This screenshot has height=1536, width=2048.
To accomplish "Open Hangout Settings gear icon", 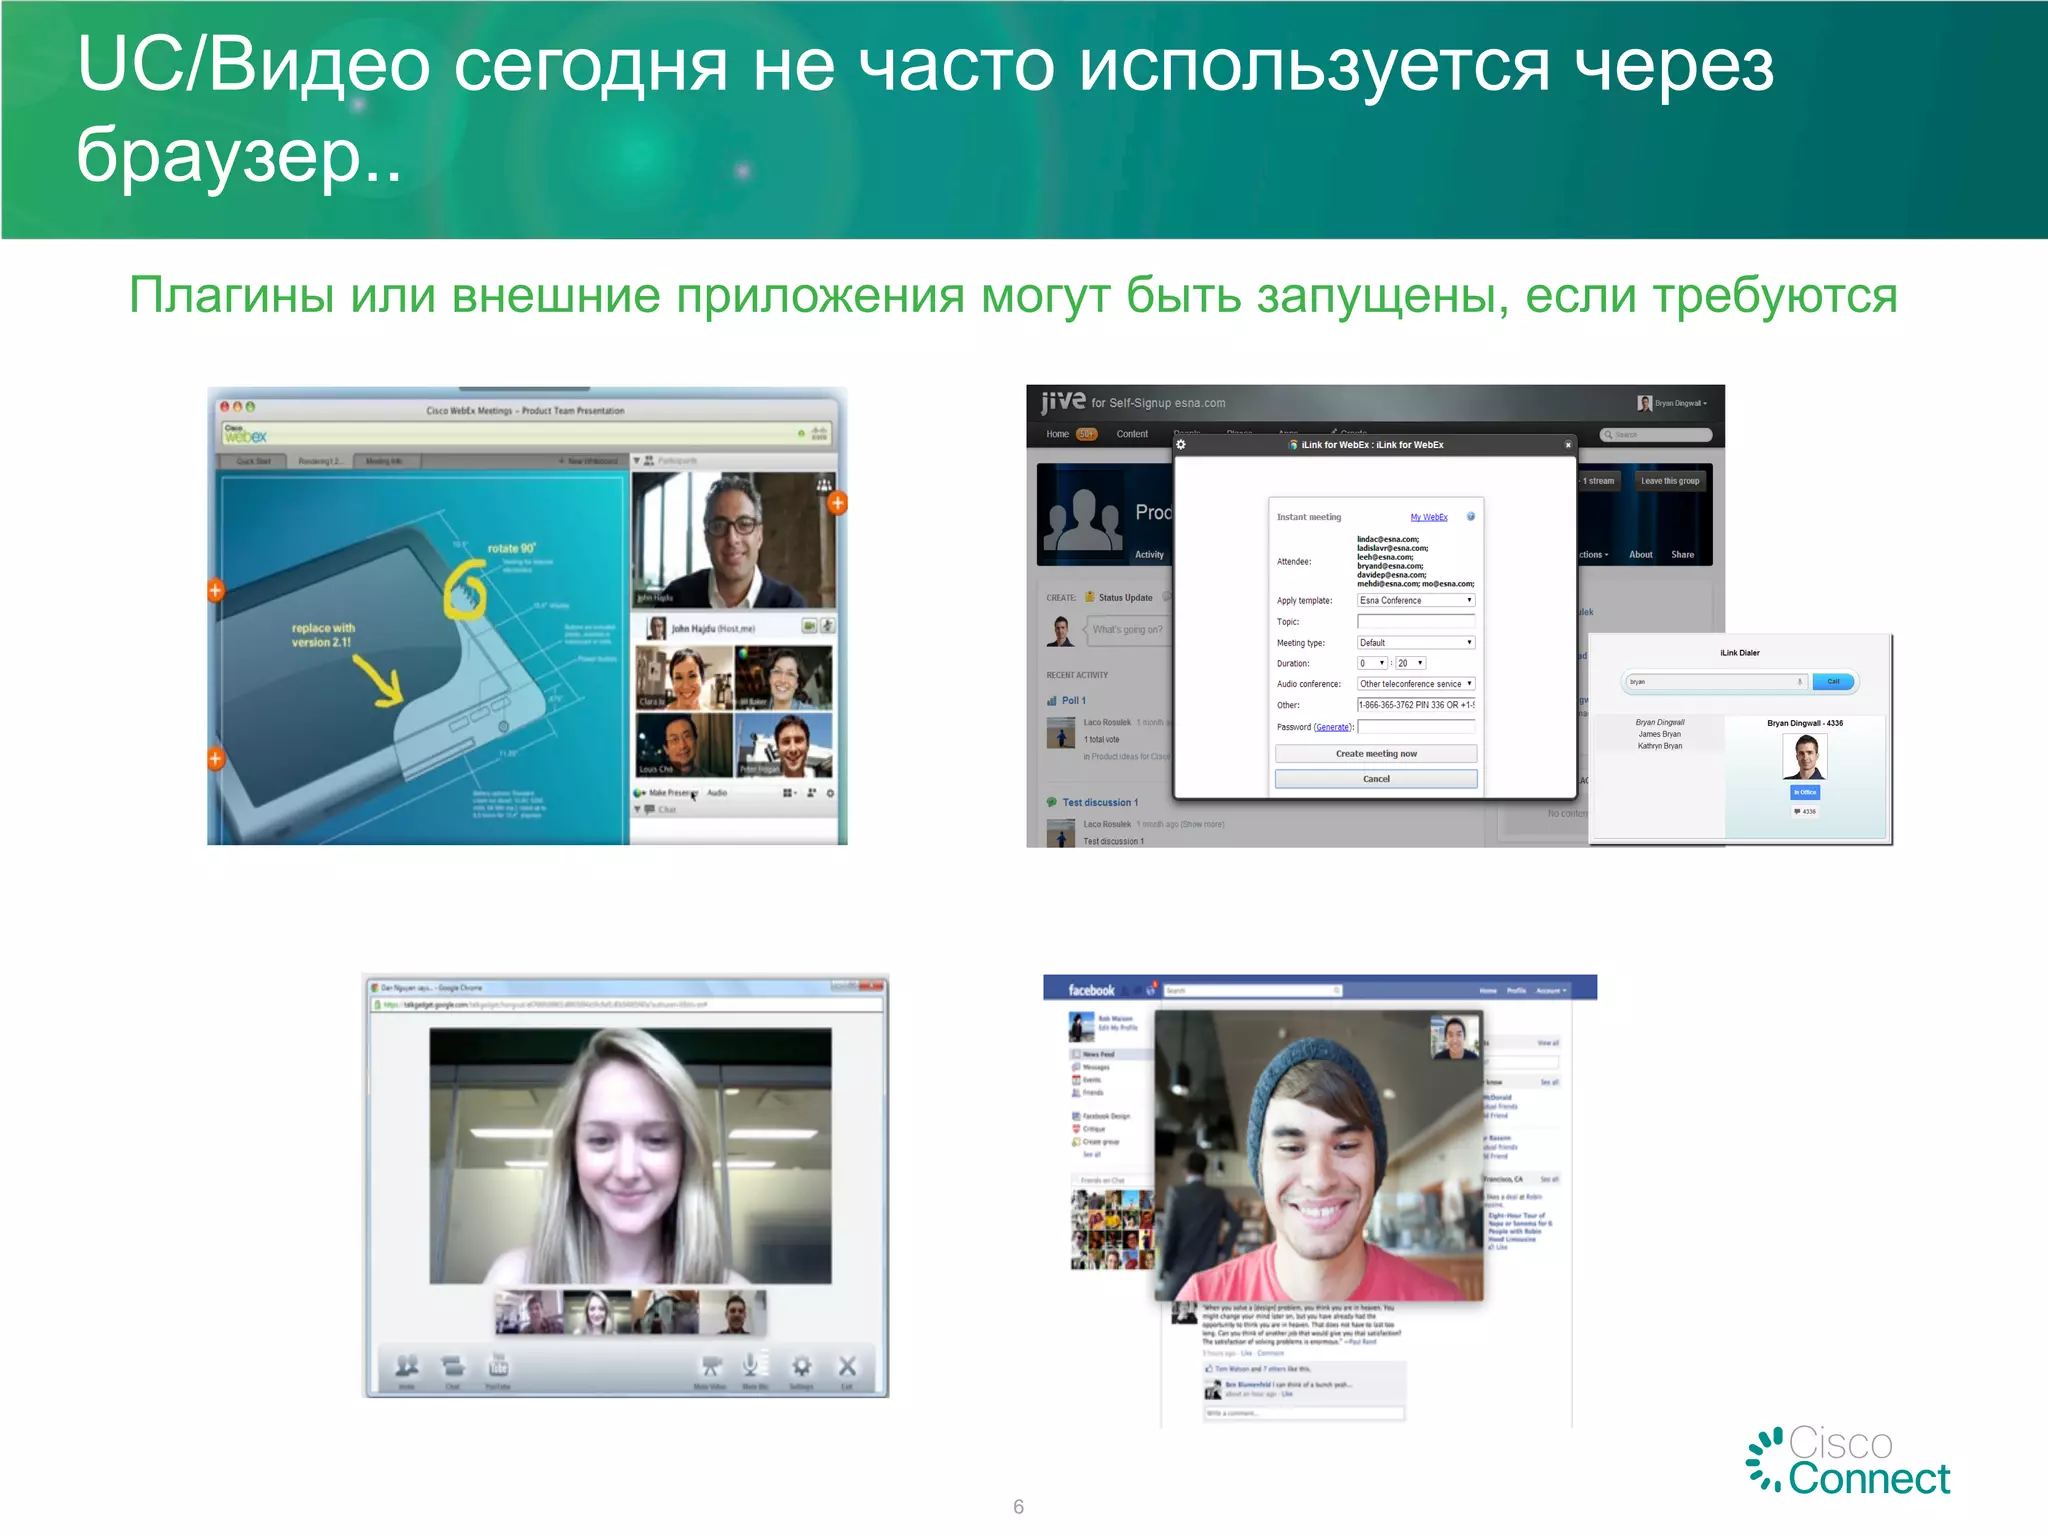I will point(801,1366).
